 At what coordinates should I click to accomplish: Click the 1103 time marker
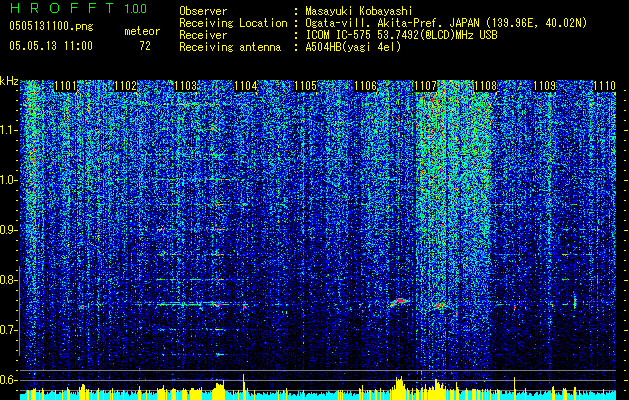(185, 86)
